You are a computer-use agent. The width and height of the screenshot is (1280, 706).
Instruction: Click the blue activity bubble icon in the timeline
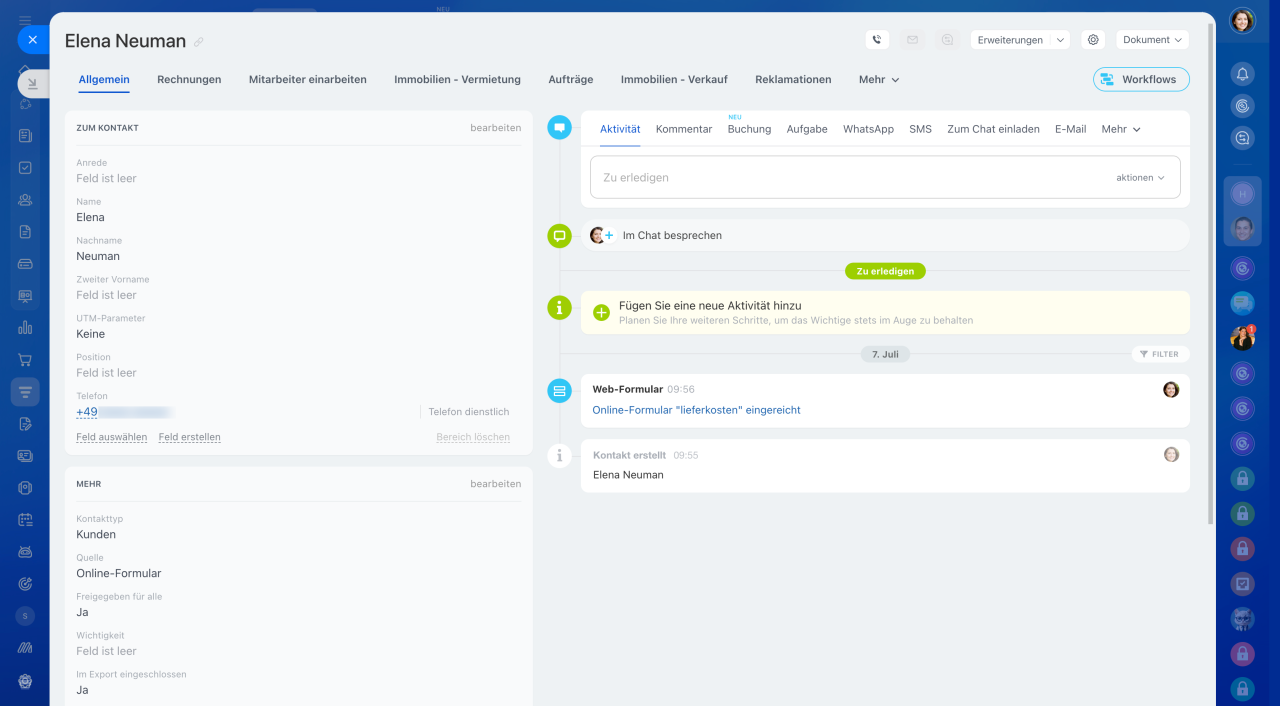point(559,127)
